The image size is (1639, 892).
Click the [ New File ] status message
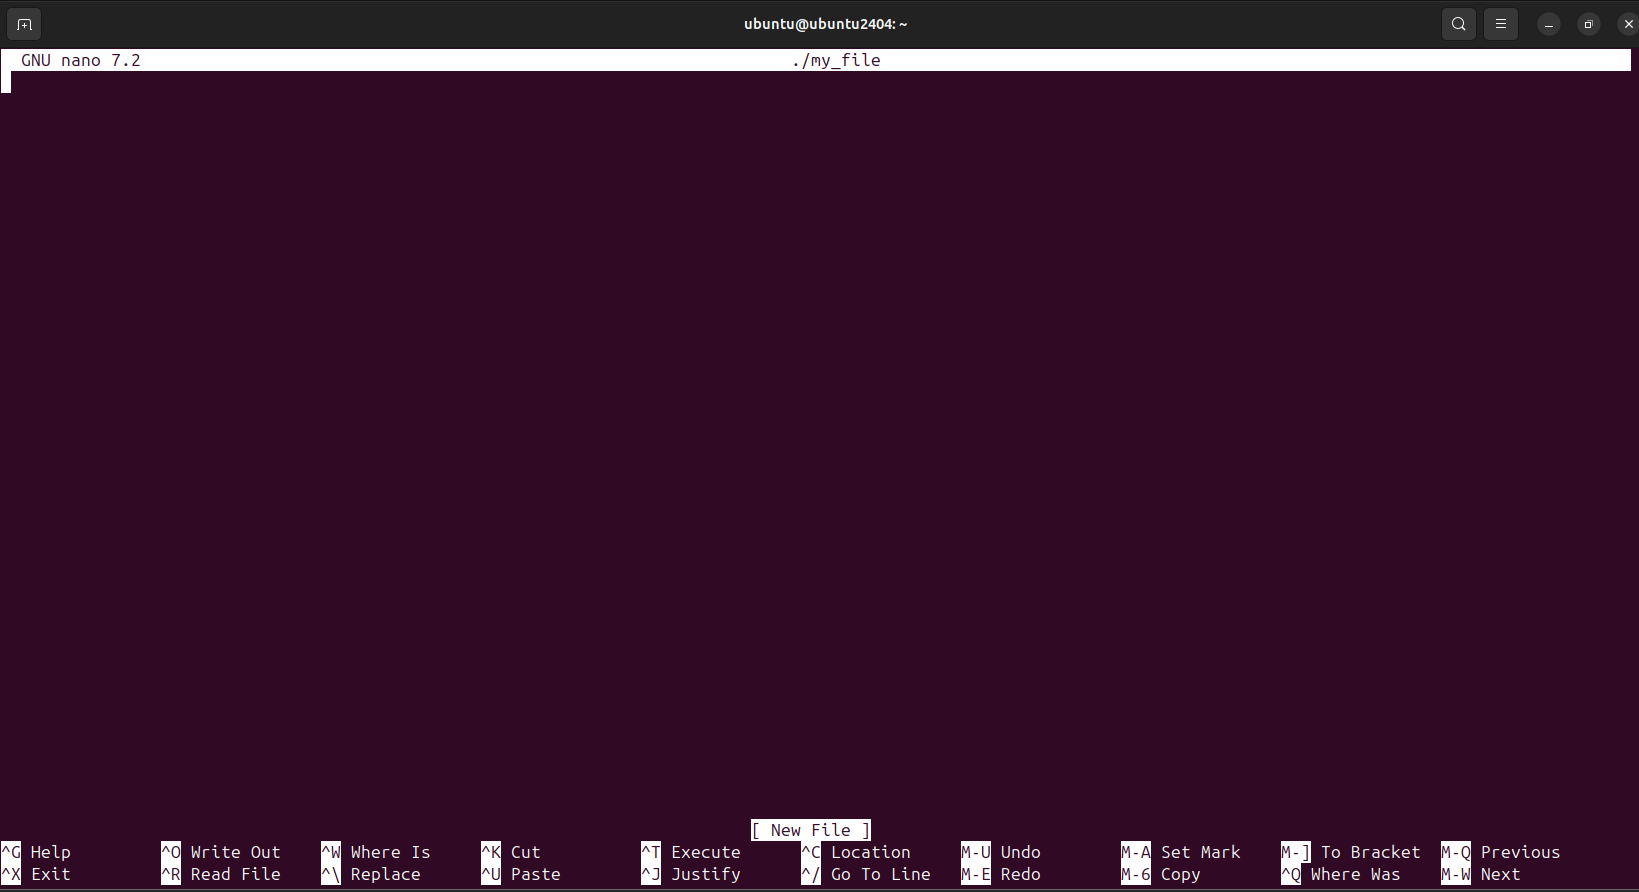810,830
